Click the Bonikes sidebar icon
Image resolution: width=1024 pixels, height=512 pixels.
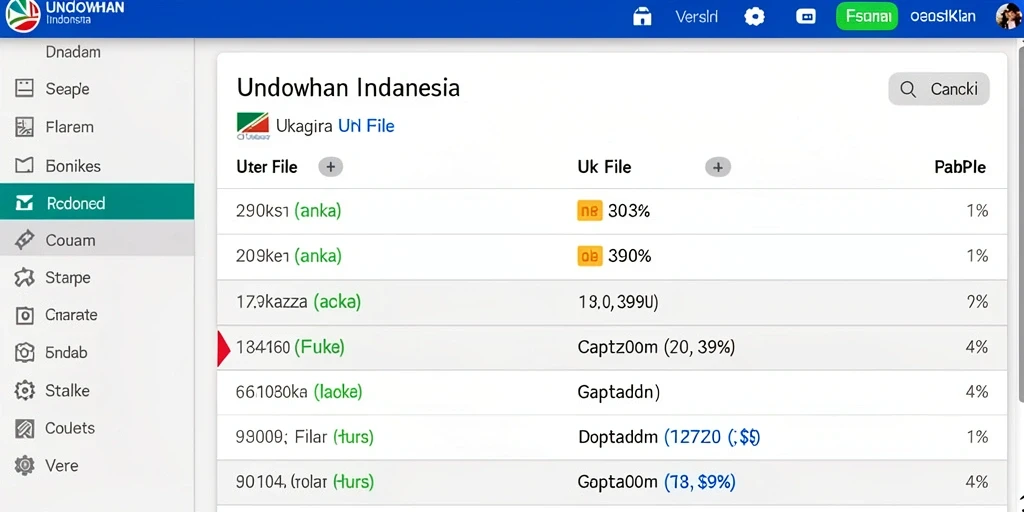pyautogui.click(x=24, y=166)
